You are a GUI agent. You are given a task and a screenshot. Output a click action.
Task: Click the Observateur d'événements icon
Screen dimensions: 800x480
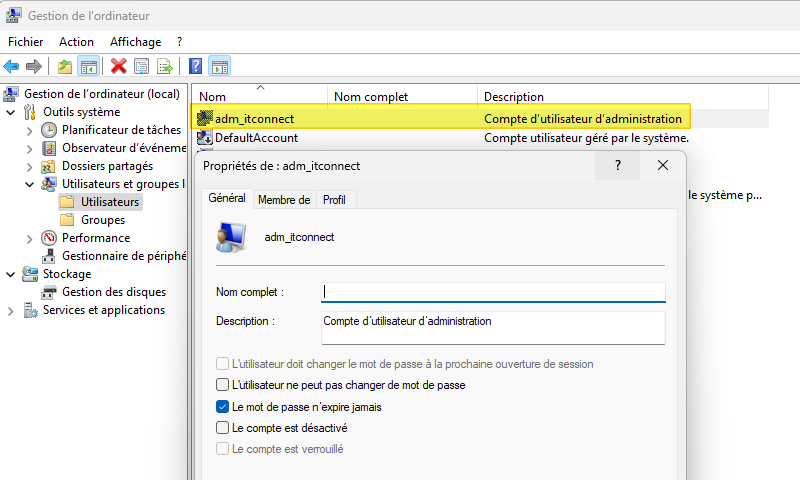pos(49,148)
